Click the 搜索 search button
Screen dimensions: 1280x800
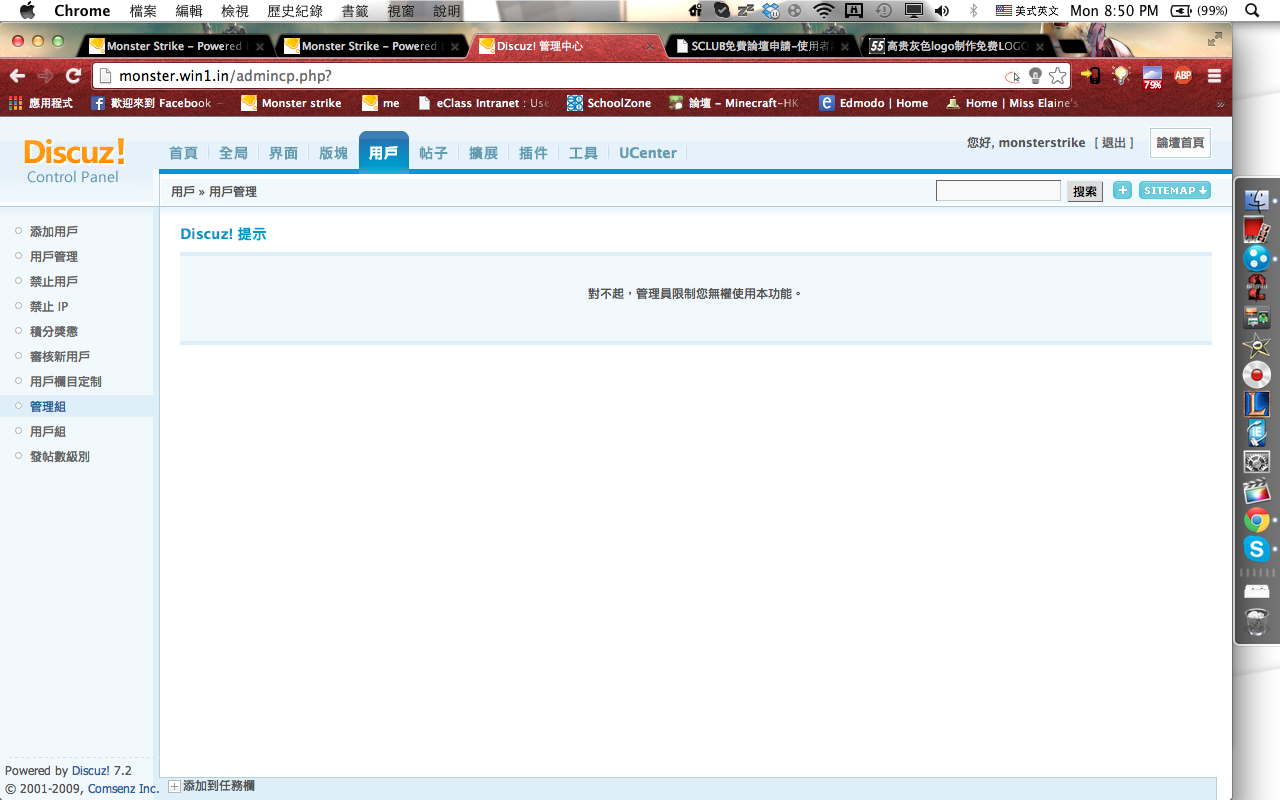1085,191
